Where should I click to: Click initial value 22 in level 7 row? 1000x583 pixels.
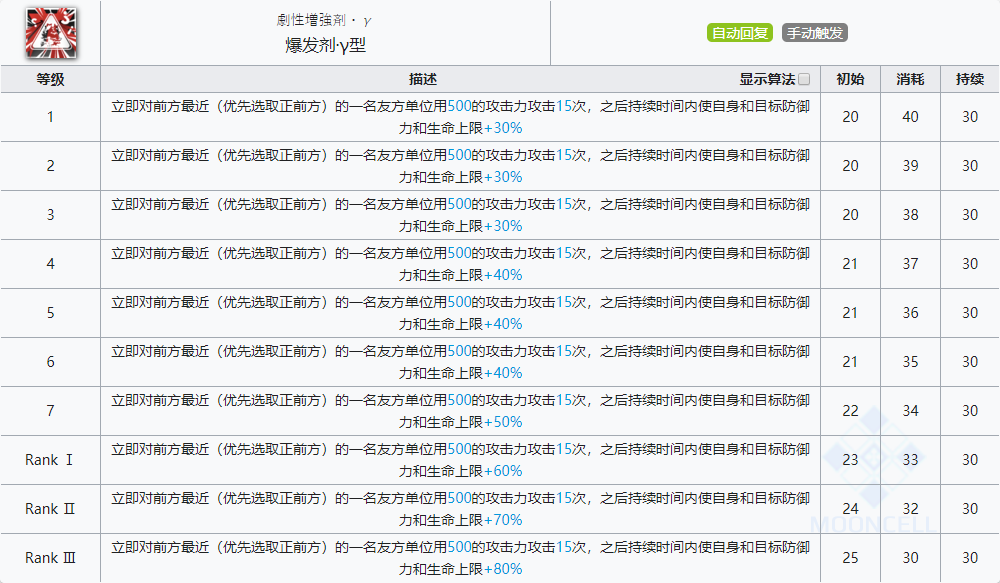pyautogui.click(x=850, y=411)
